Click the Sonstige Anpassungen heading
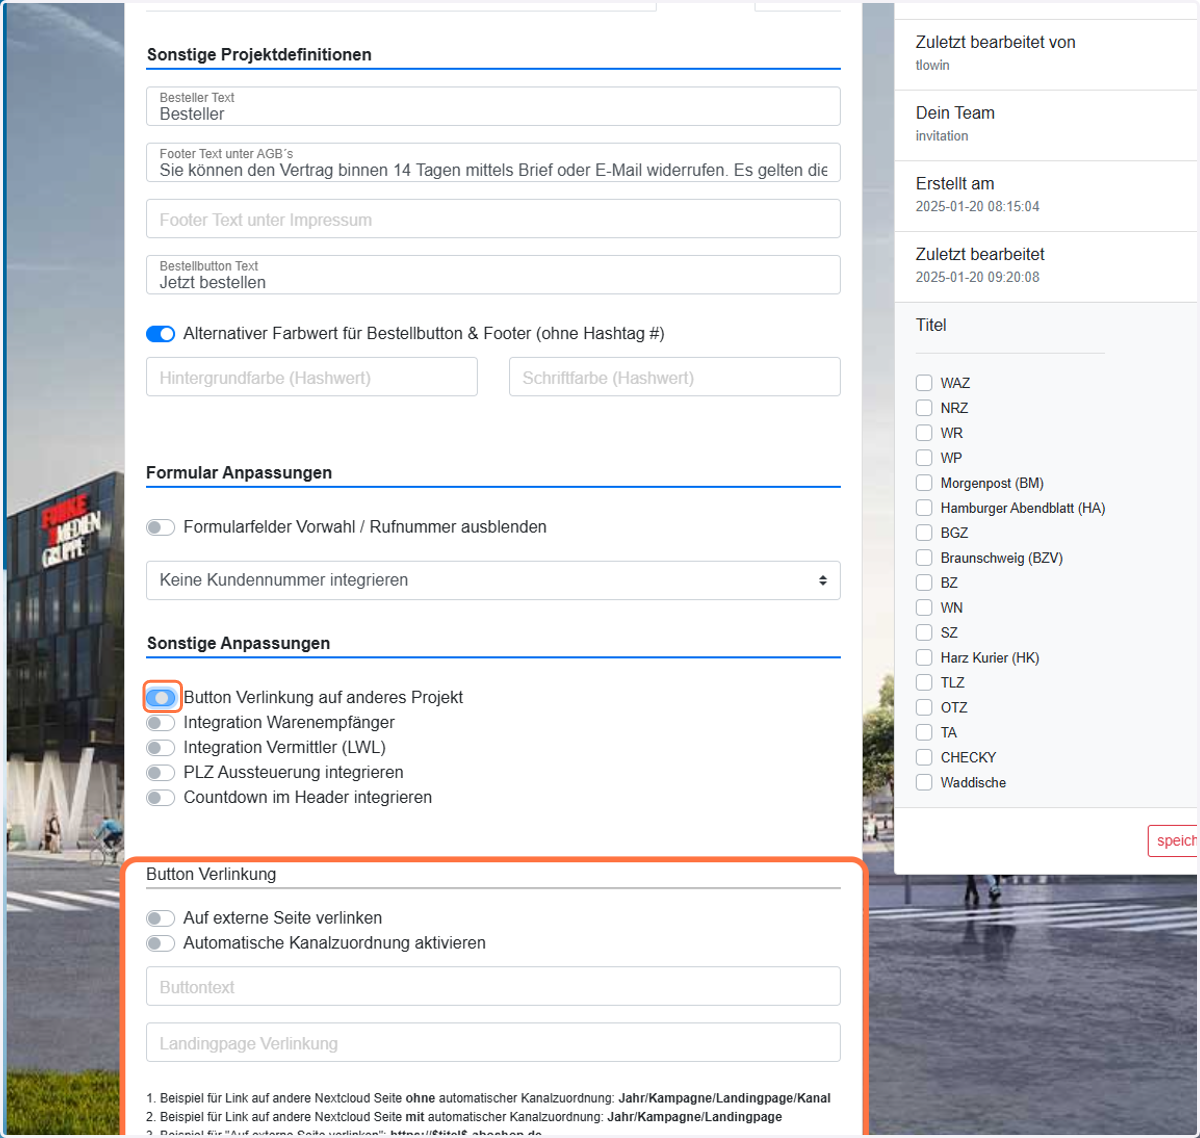Image resolution: width=1200 pixels, height=1138 pixels. point(238,643)
